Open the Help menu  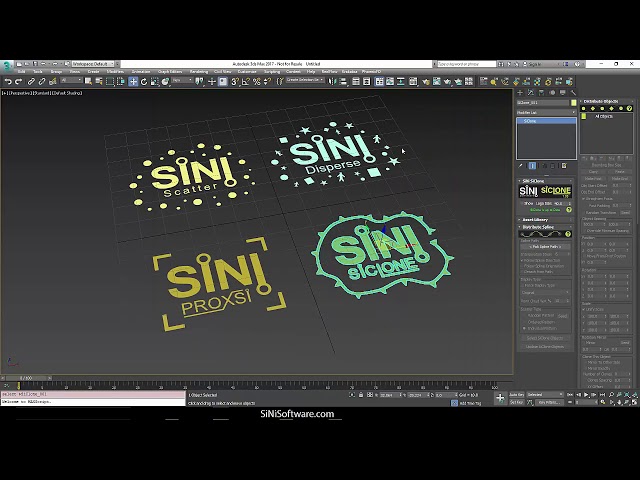pyautogui.click(x=311, y=72)
